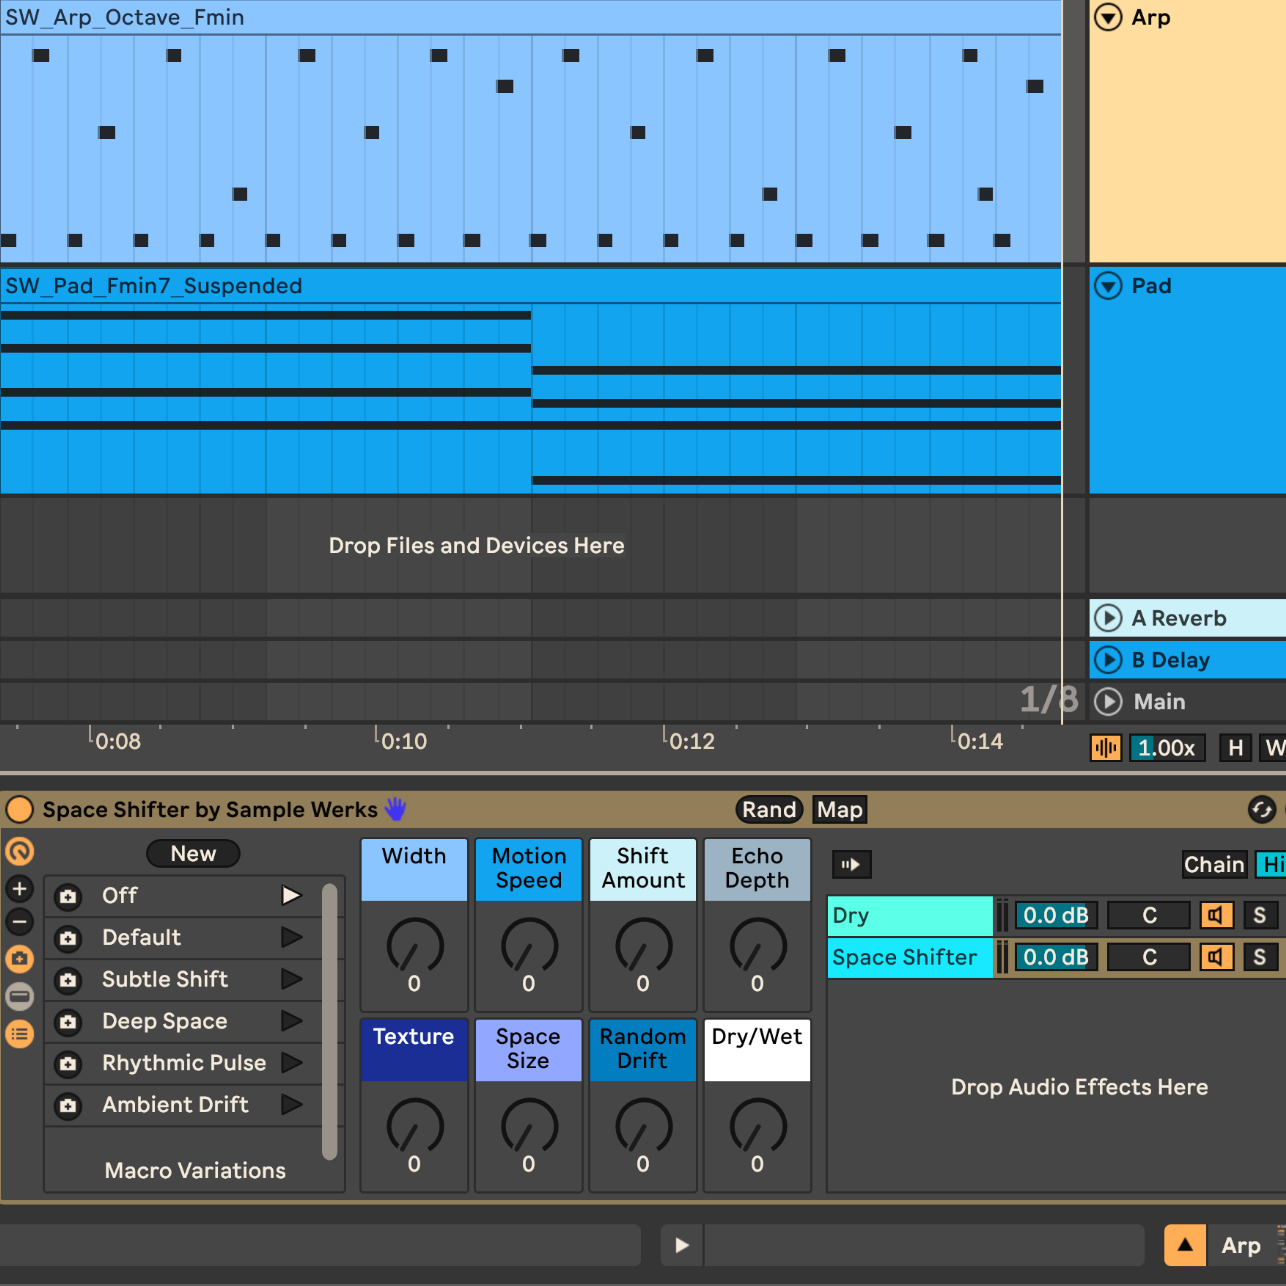Select the Subtle Shift variation entry
The width and height of the screenshot is (1286, 1286).
click(x=165, y=979)
